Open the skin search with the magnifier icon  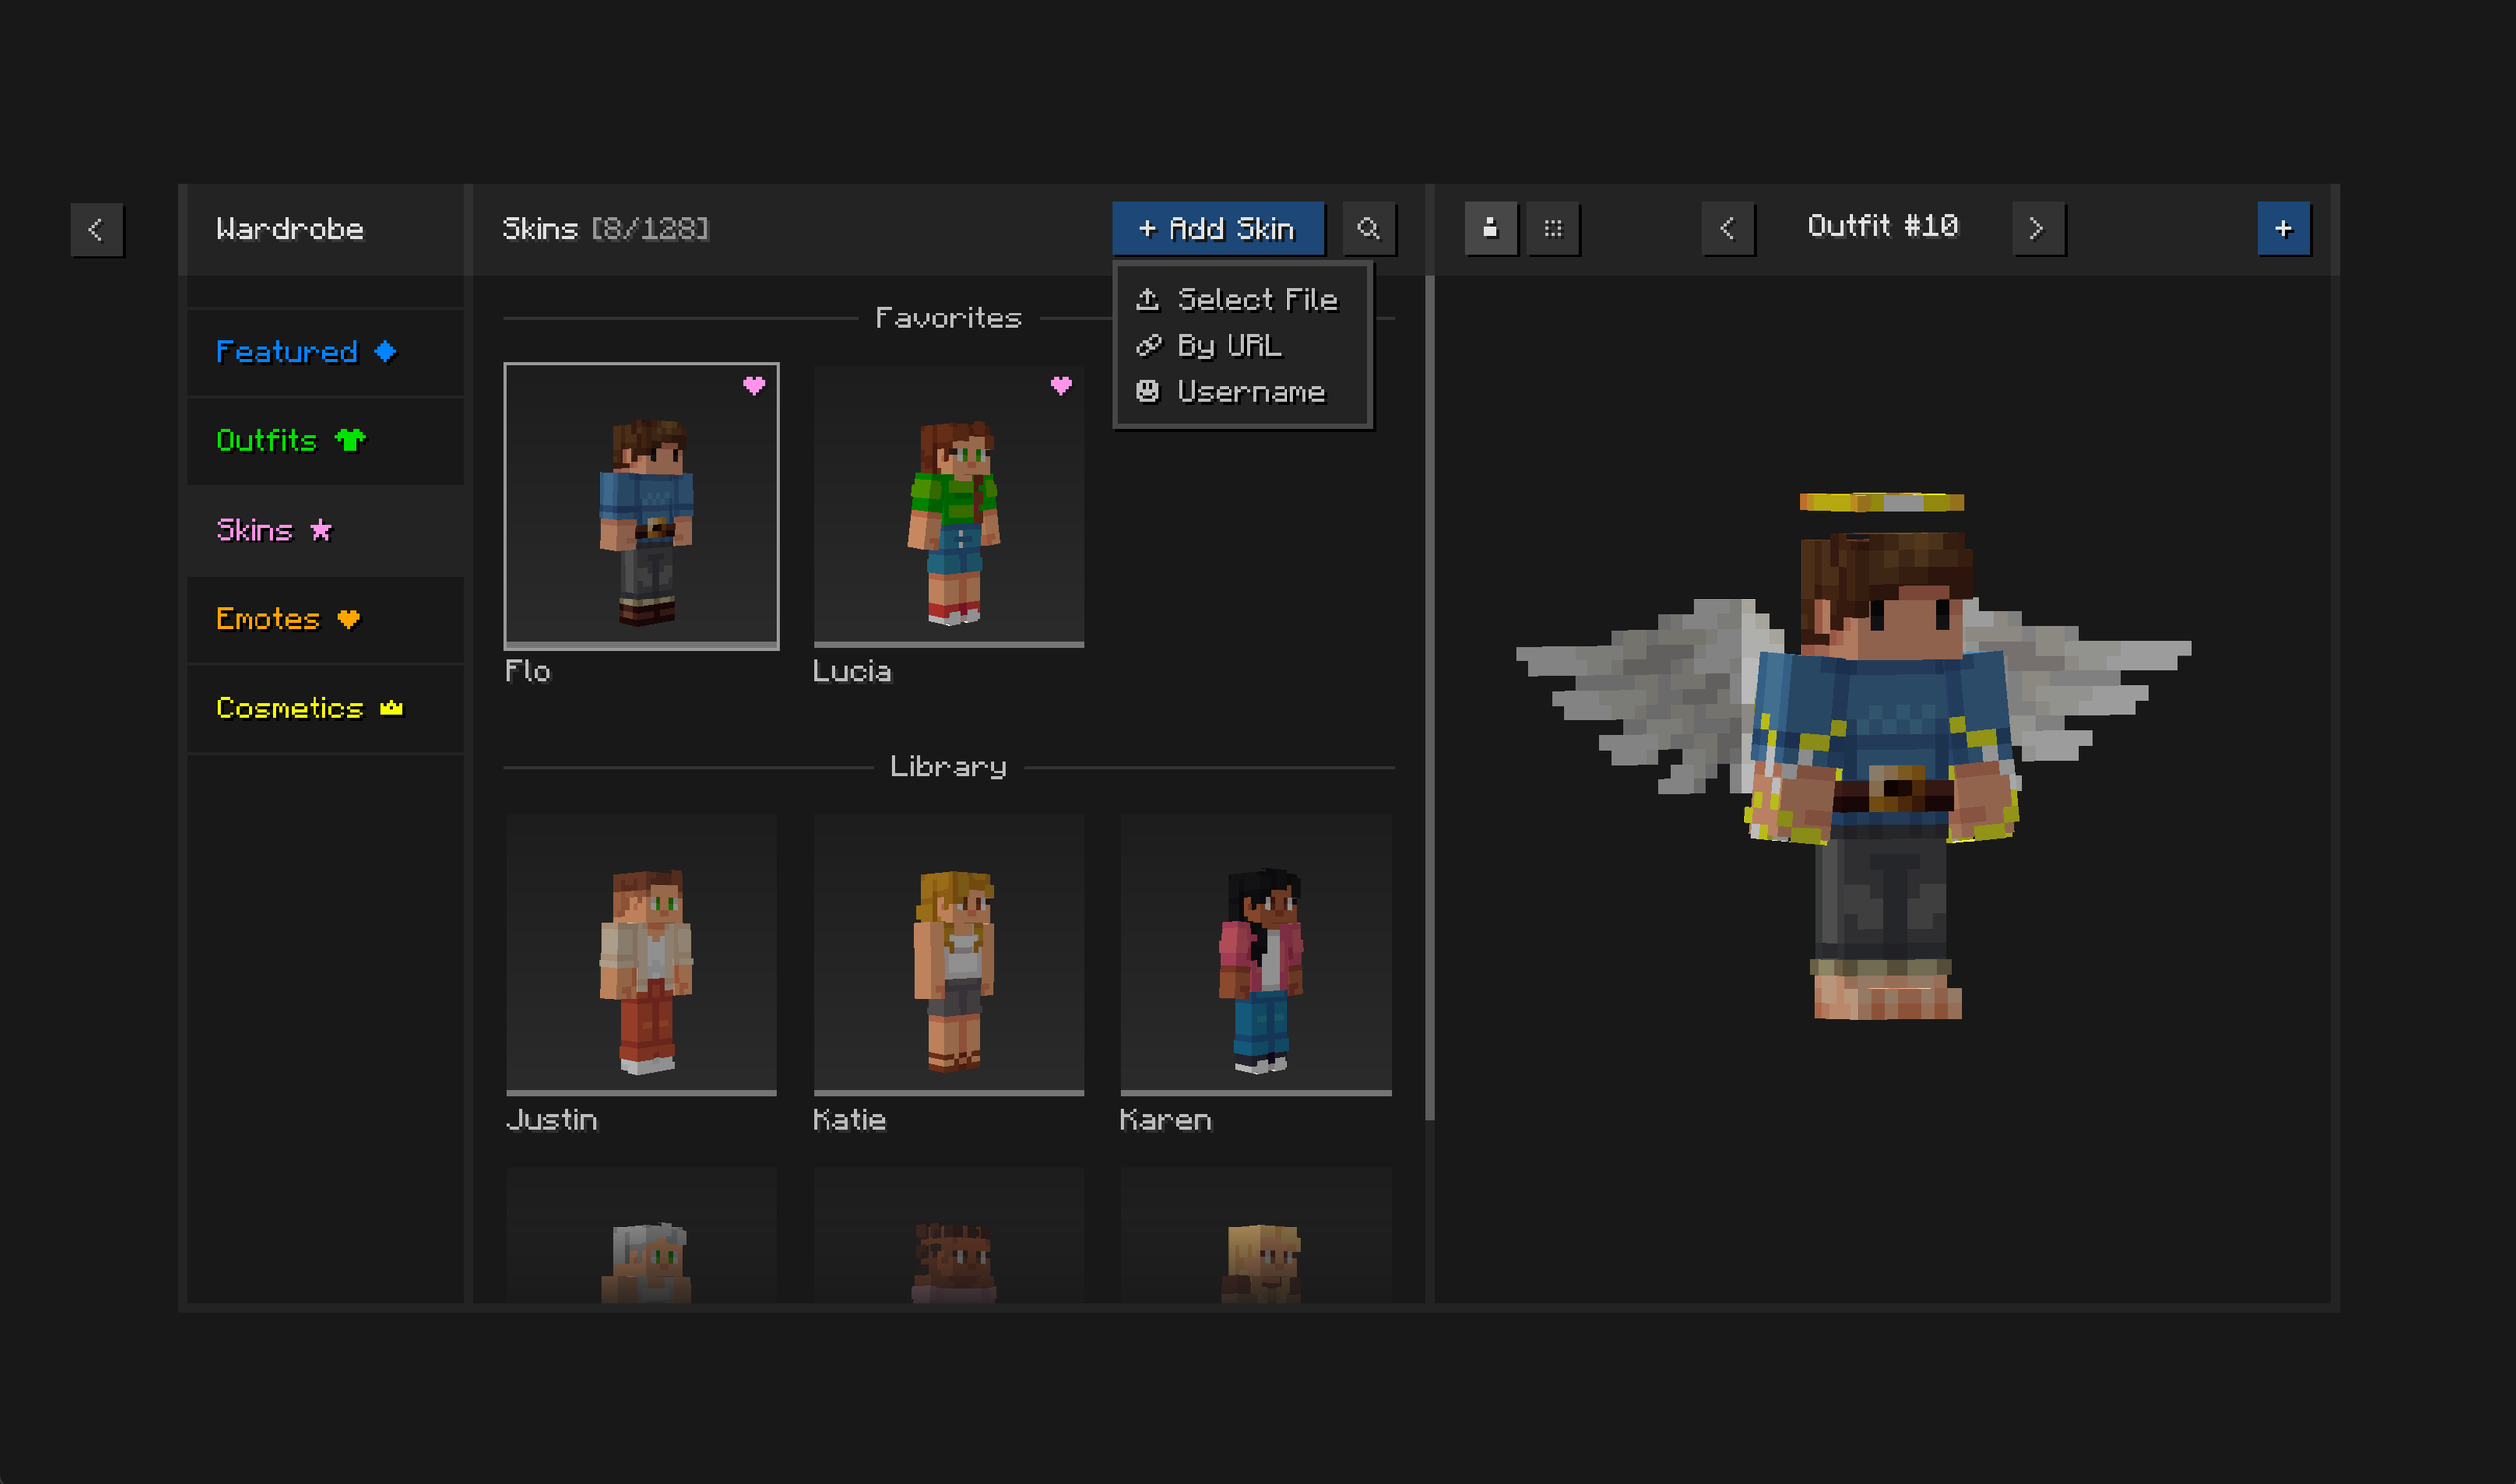point(1369,228)
